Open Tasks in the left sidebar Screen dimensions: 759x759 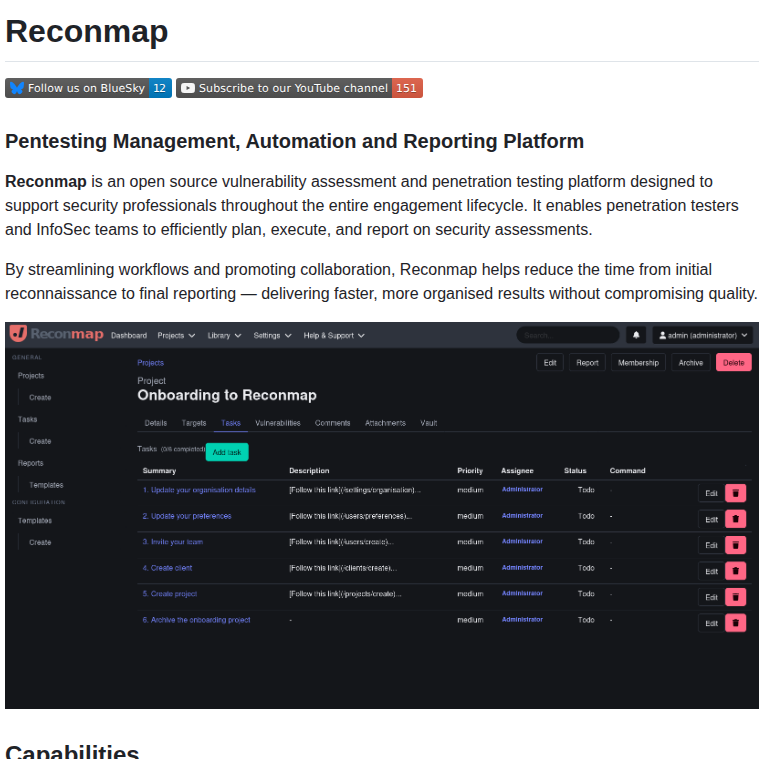[x=28, y=419]
